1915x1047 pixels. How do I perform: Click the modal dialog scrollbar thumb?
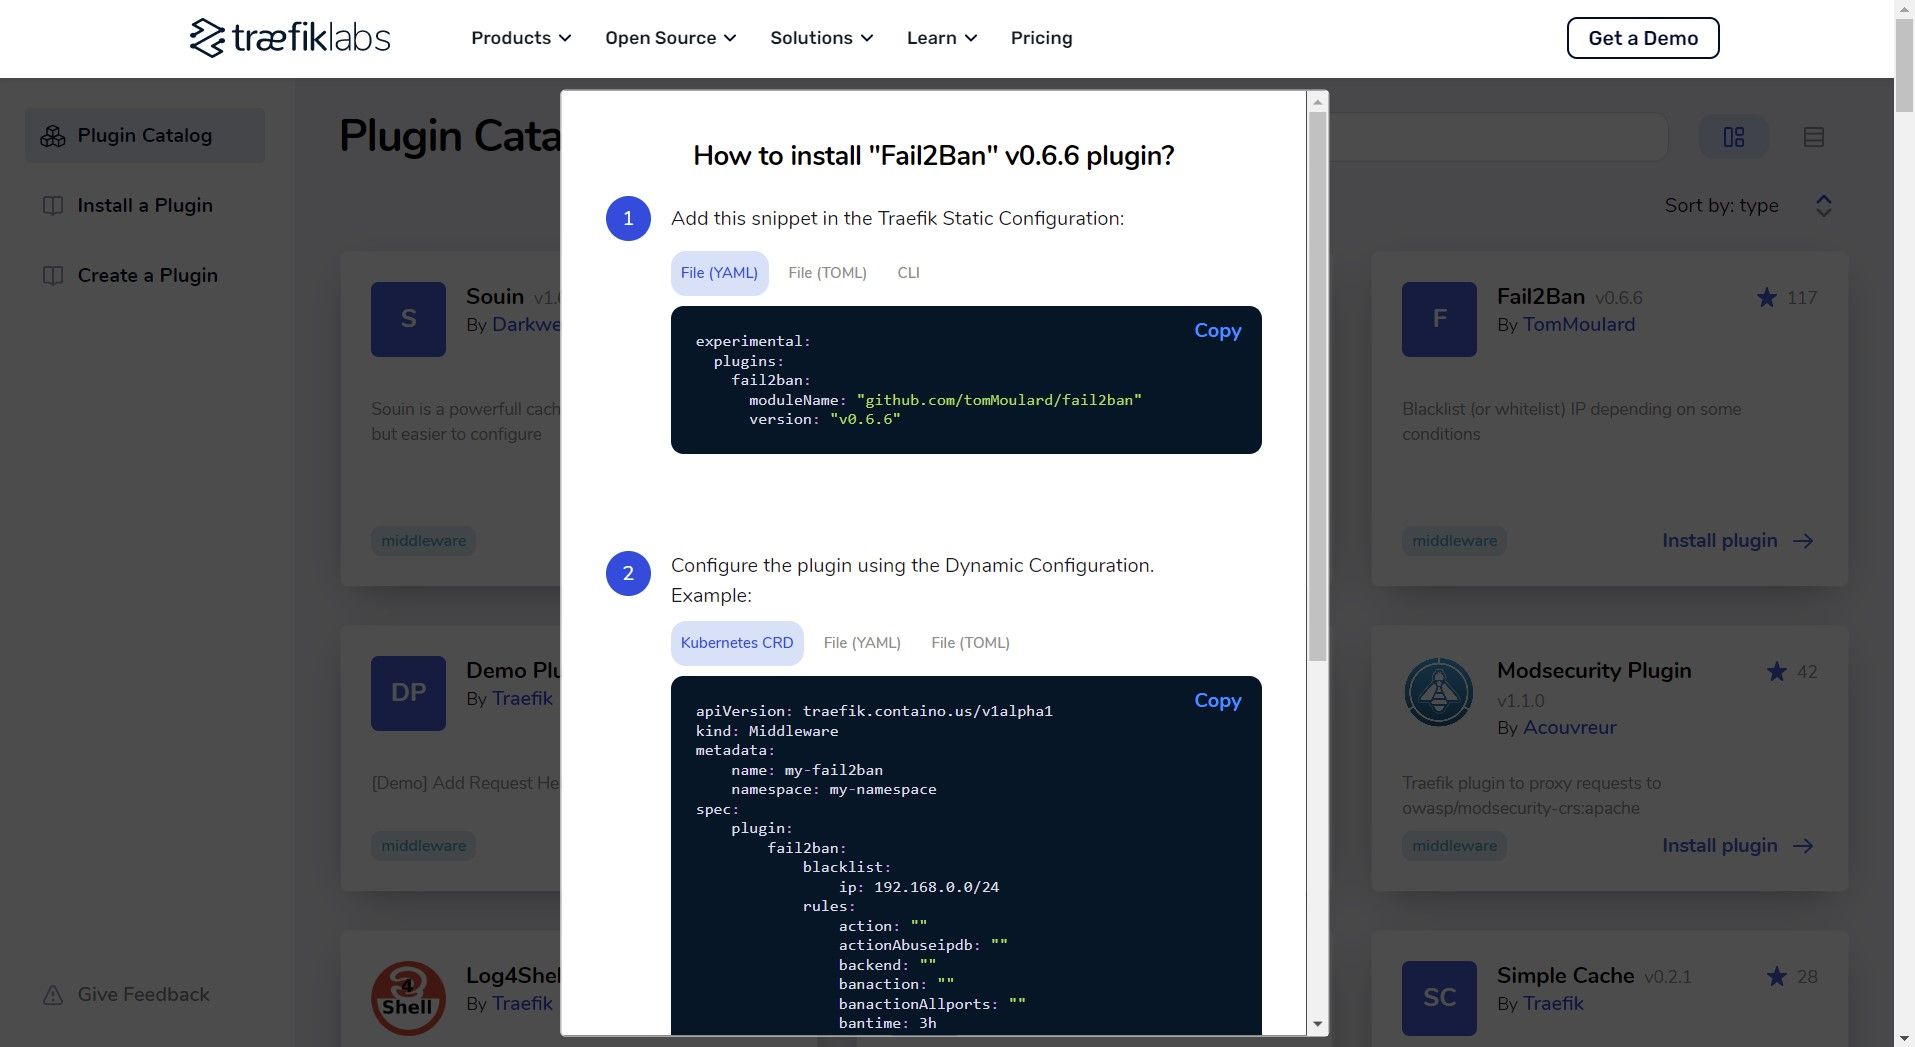(x=1317, y=386)
